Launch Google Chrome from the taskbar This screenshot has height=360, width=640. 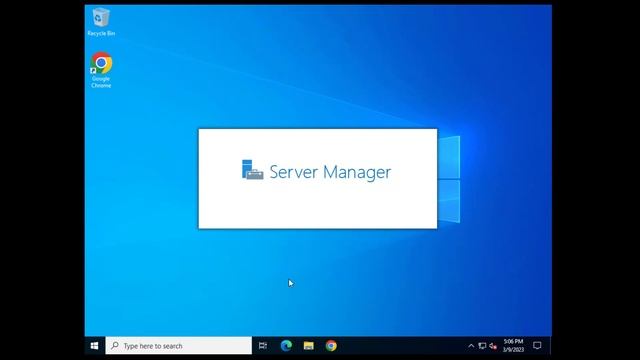pos(331,346)
